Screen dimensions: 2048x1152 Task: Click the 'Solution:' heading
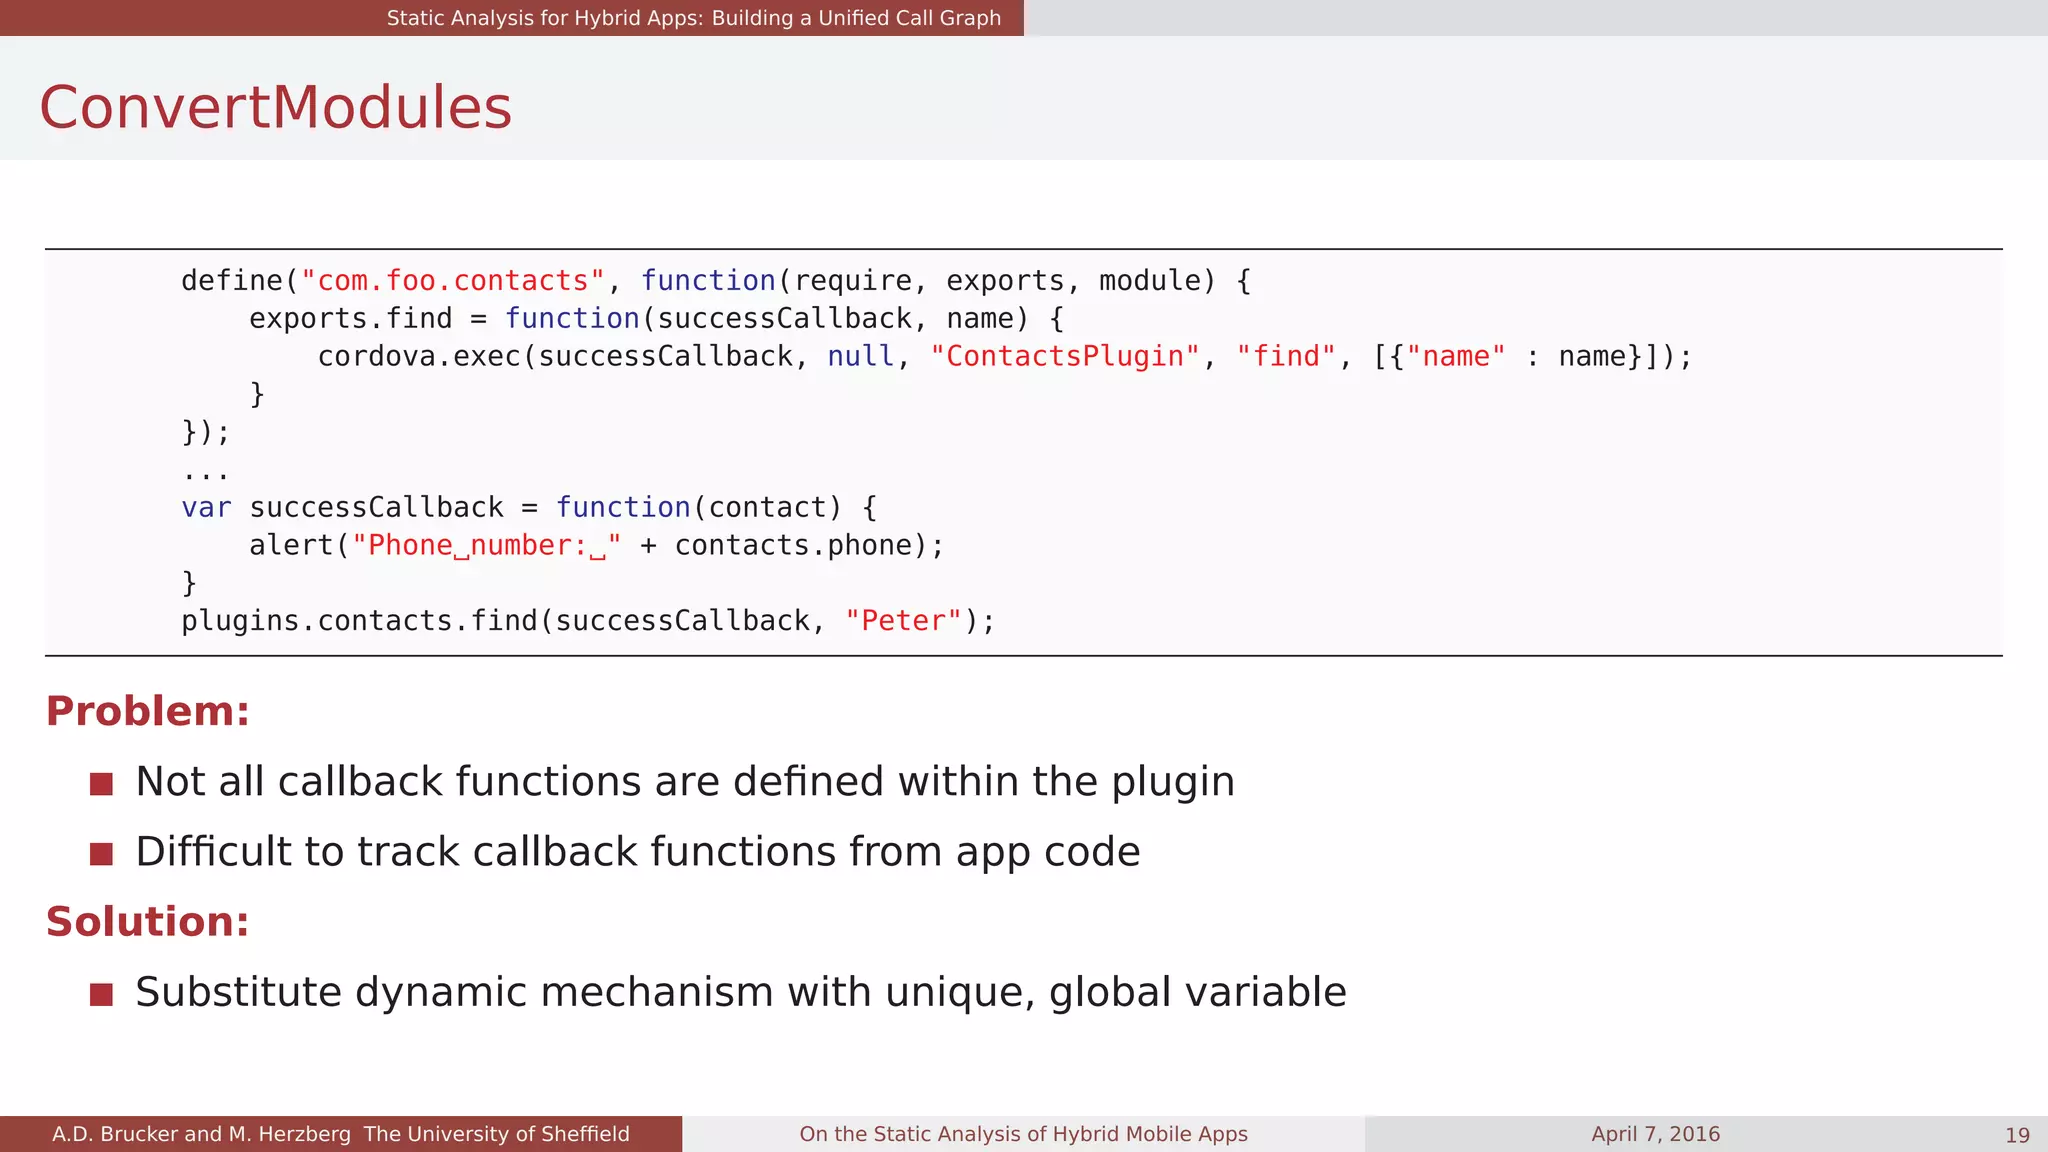(x=148, y=921)
